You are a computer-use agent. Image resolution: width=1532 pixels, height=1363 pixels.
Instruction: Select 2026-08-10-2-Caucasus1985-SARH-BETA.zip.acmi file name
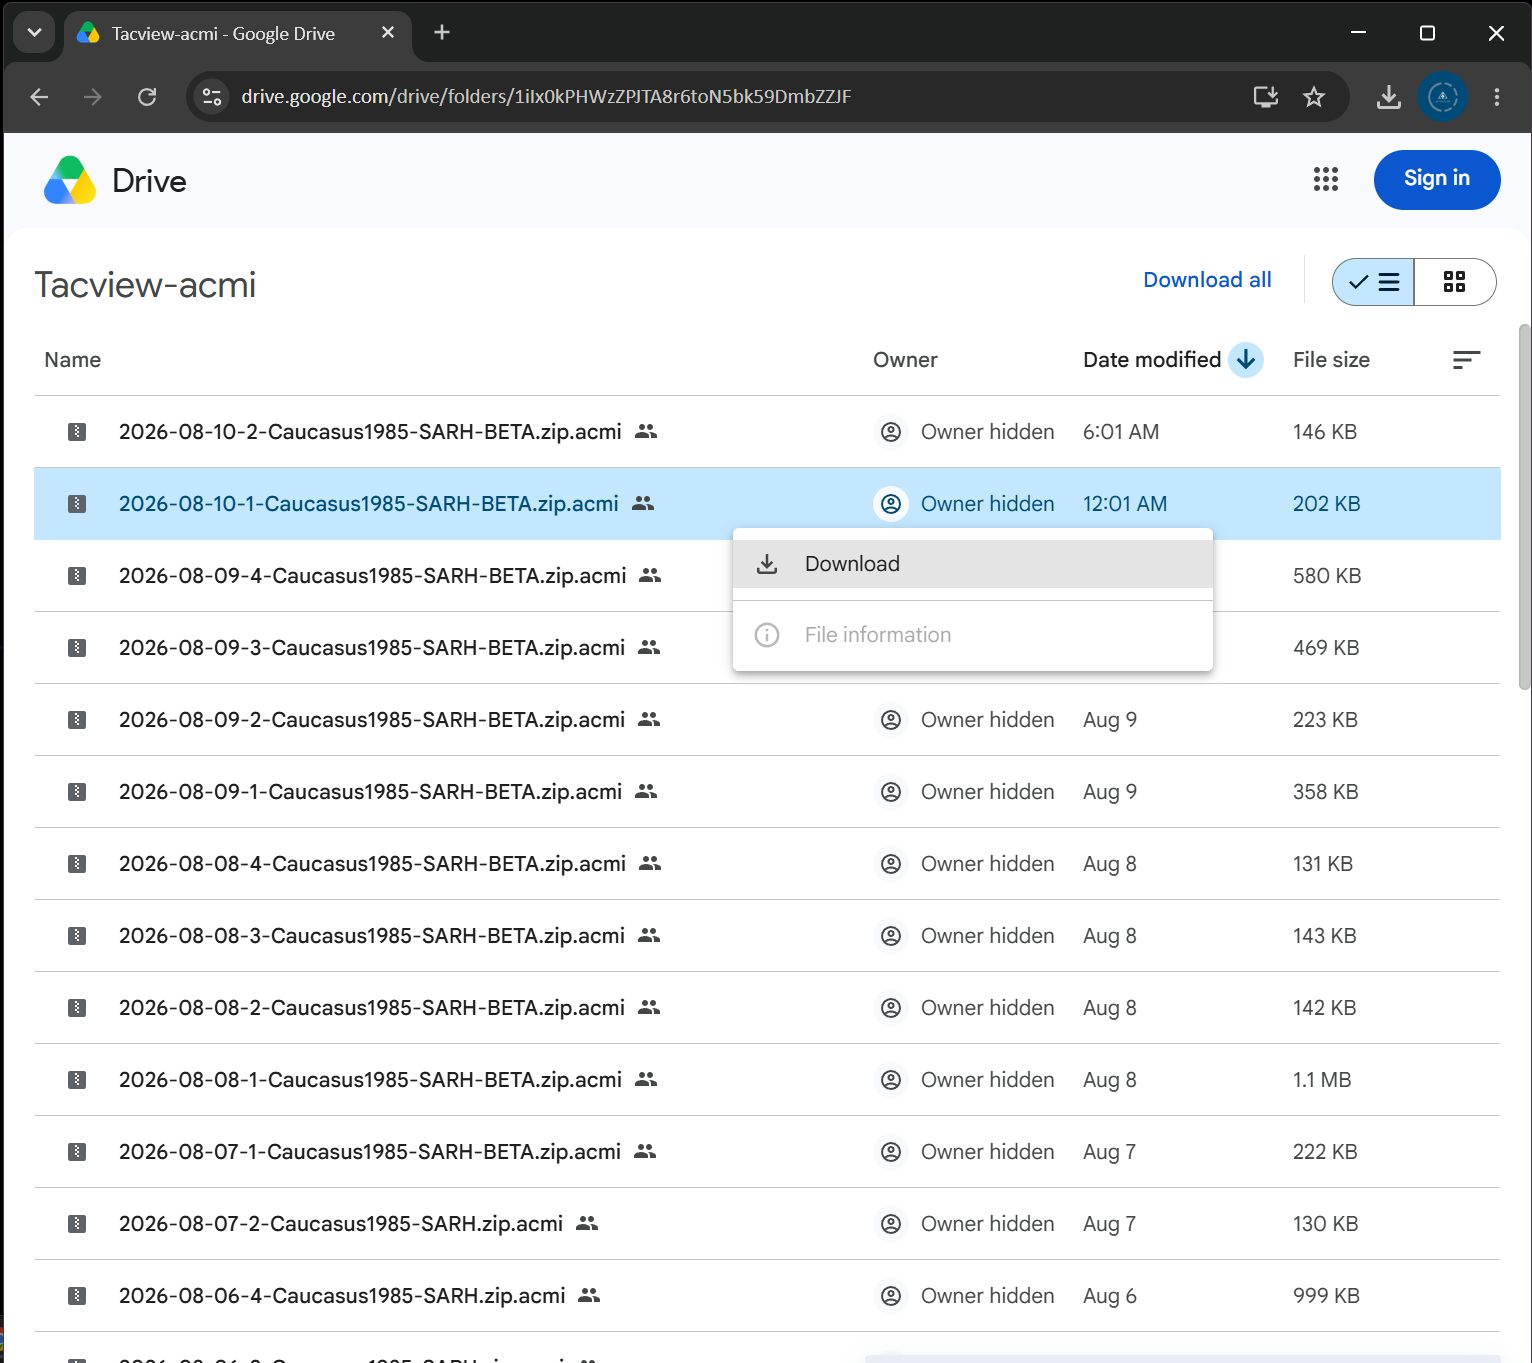pos(370,432)
